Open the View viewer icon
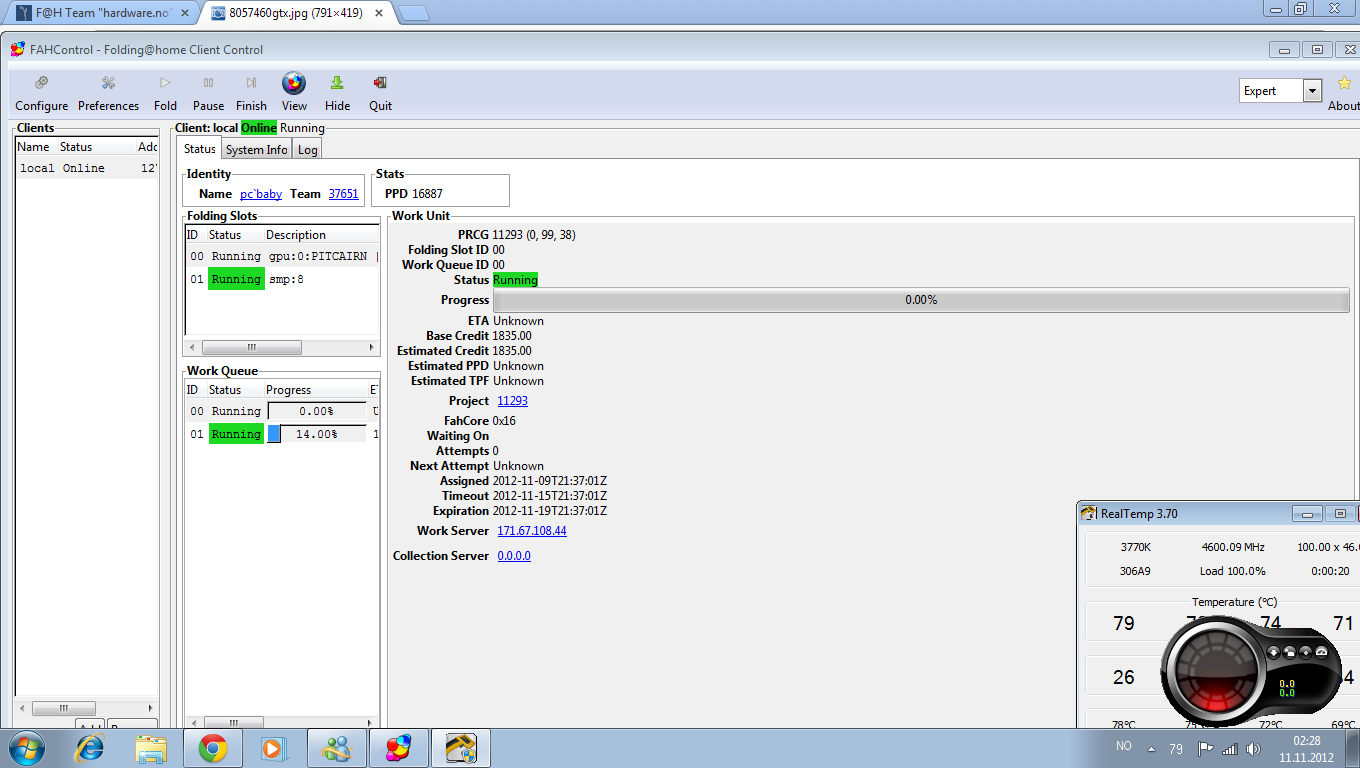 pos(294,83)
